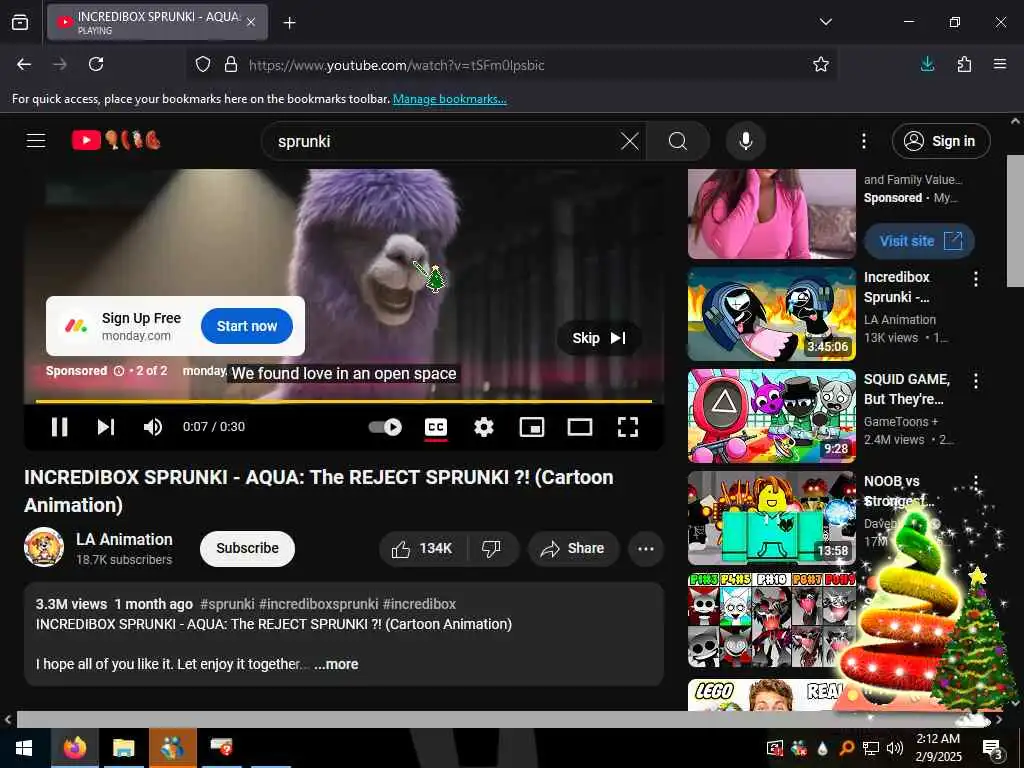Bookmark this page with star icon

pyautogui.click(x=821, y=64)
